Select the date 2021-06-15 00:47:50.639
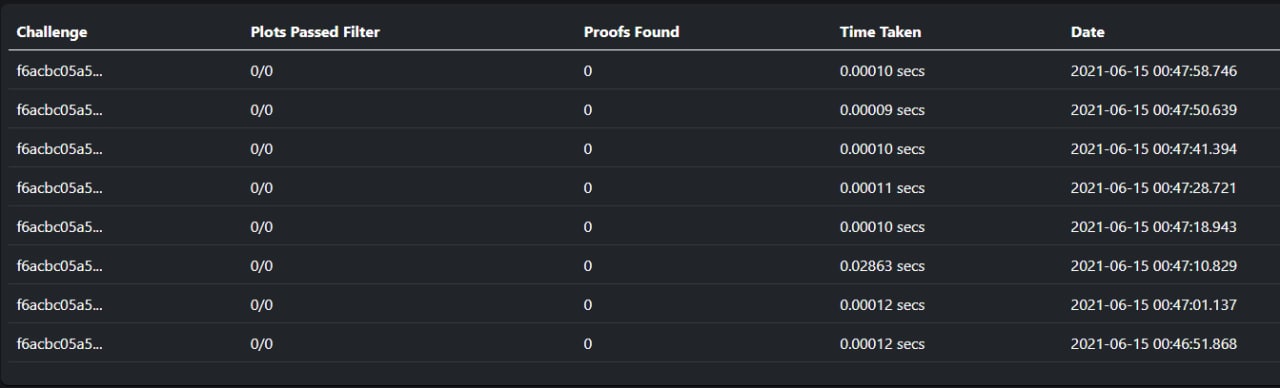1280x388 pixels. (x=1153, y=110)
